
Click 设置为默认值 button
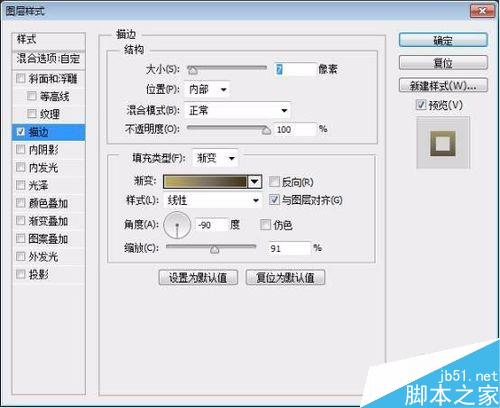[x=198, y=277]
